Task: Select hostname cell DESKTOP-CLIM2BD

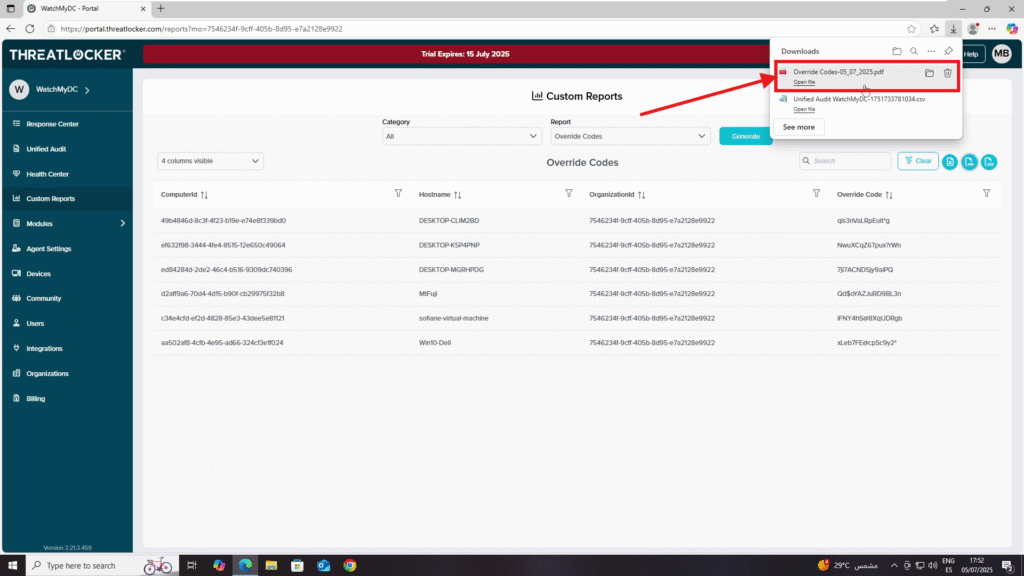Action: click(449, 221)
